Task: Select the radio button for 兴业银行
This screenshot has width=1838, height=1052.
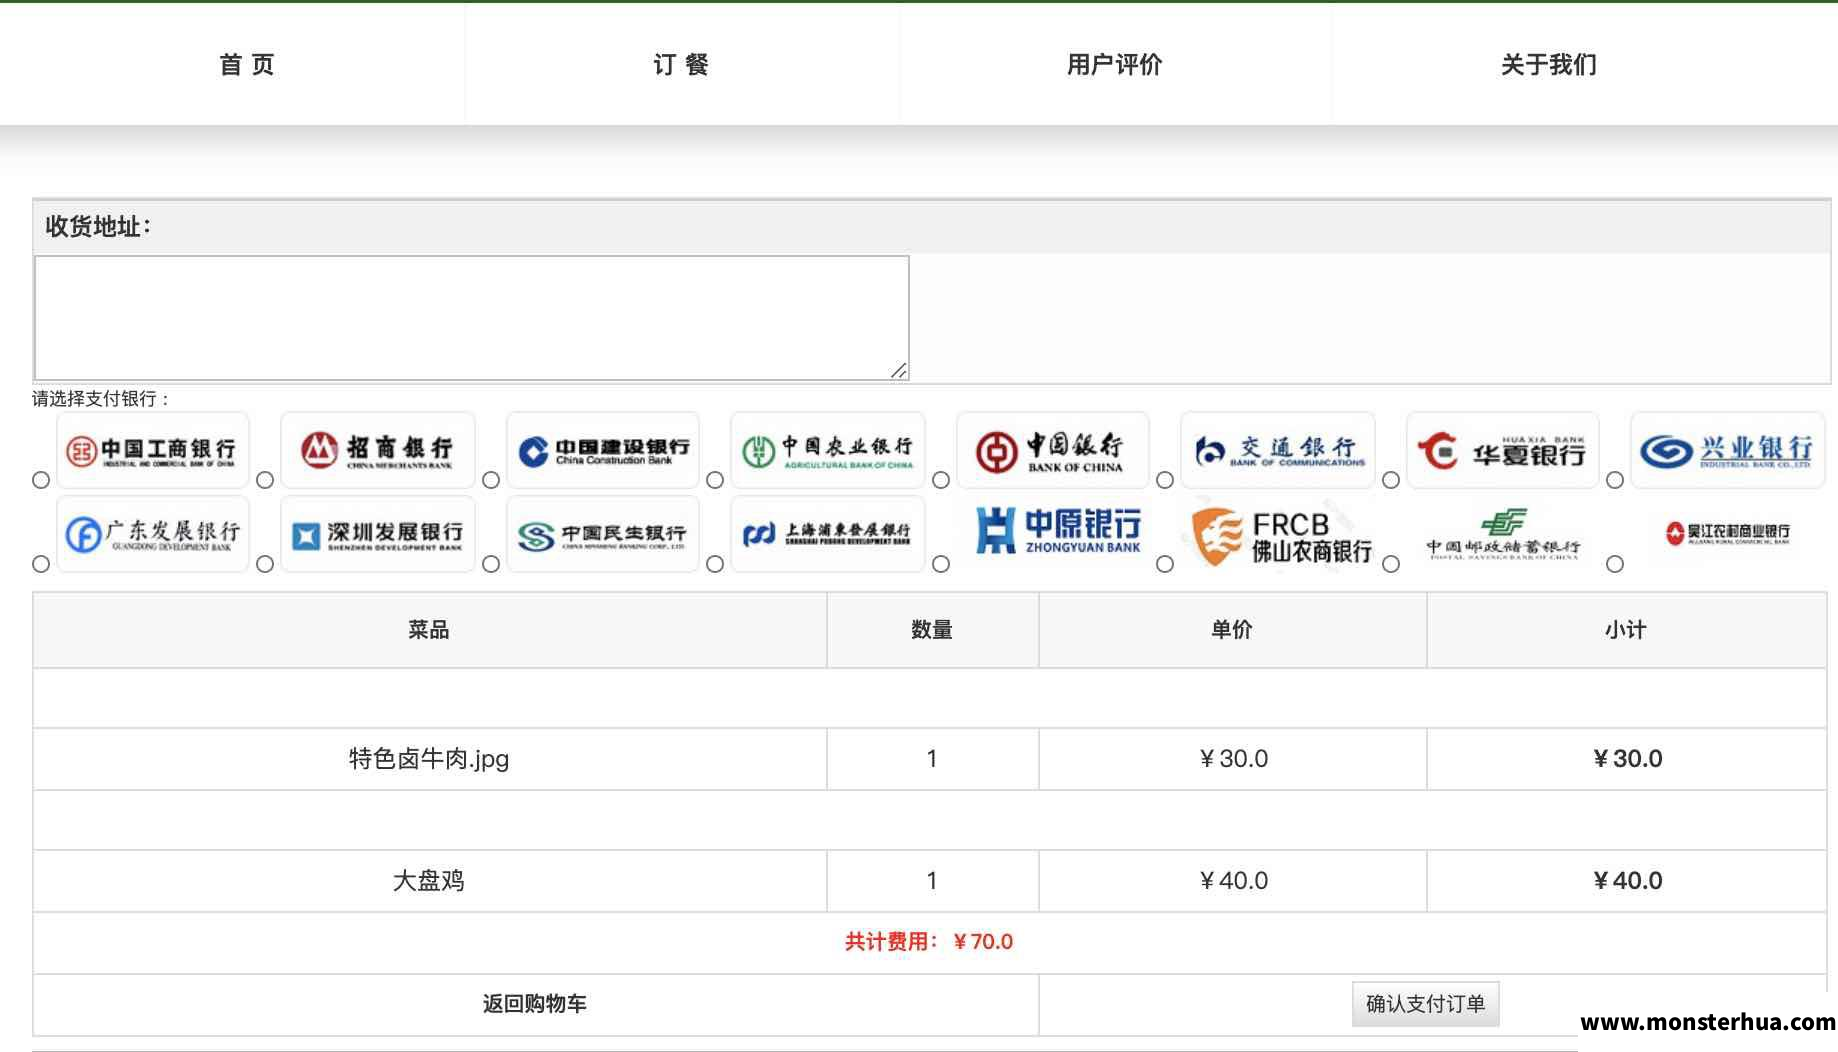Action: (1615, 480)
